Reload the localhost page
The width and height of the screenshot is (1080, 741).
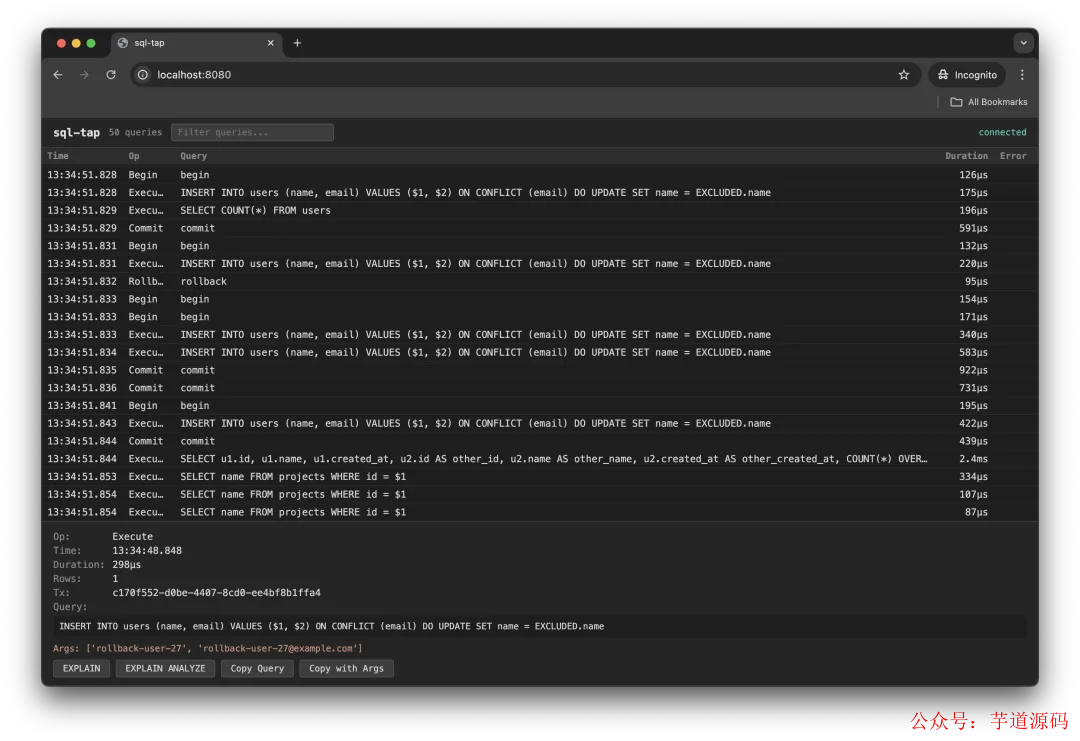(111, 75)
